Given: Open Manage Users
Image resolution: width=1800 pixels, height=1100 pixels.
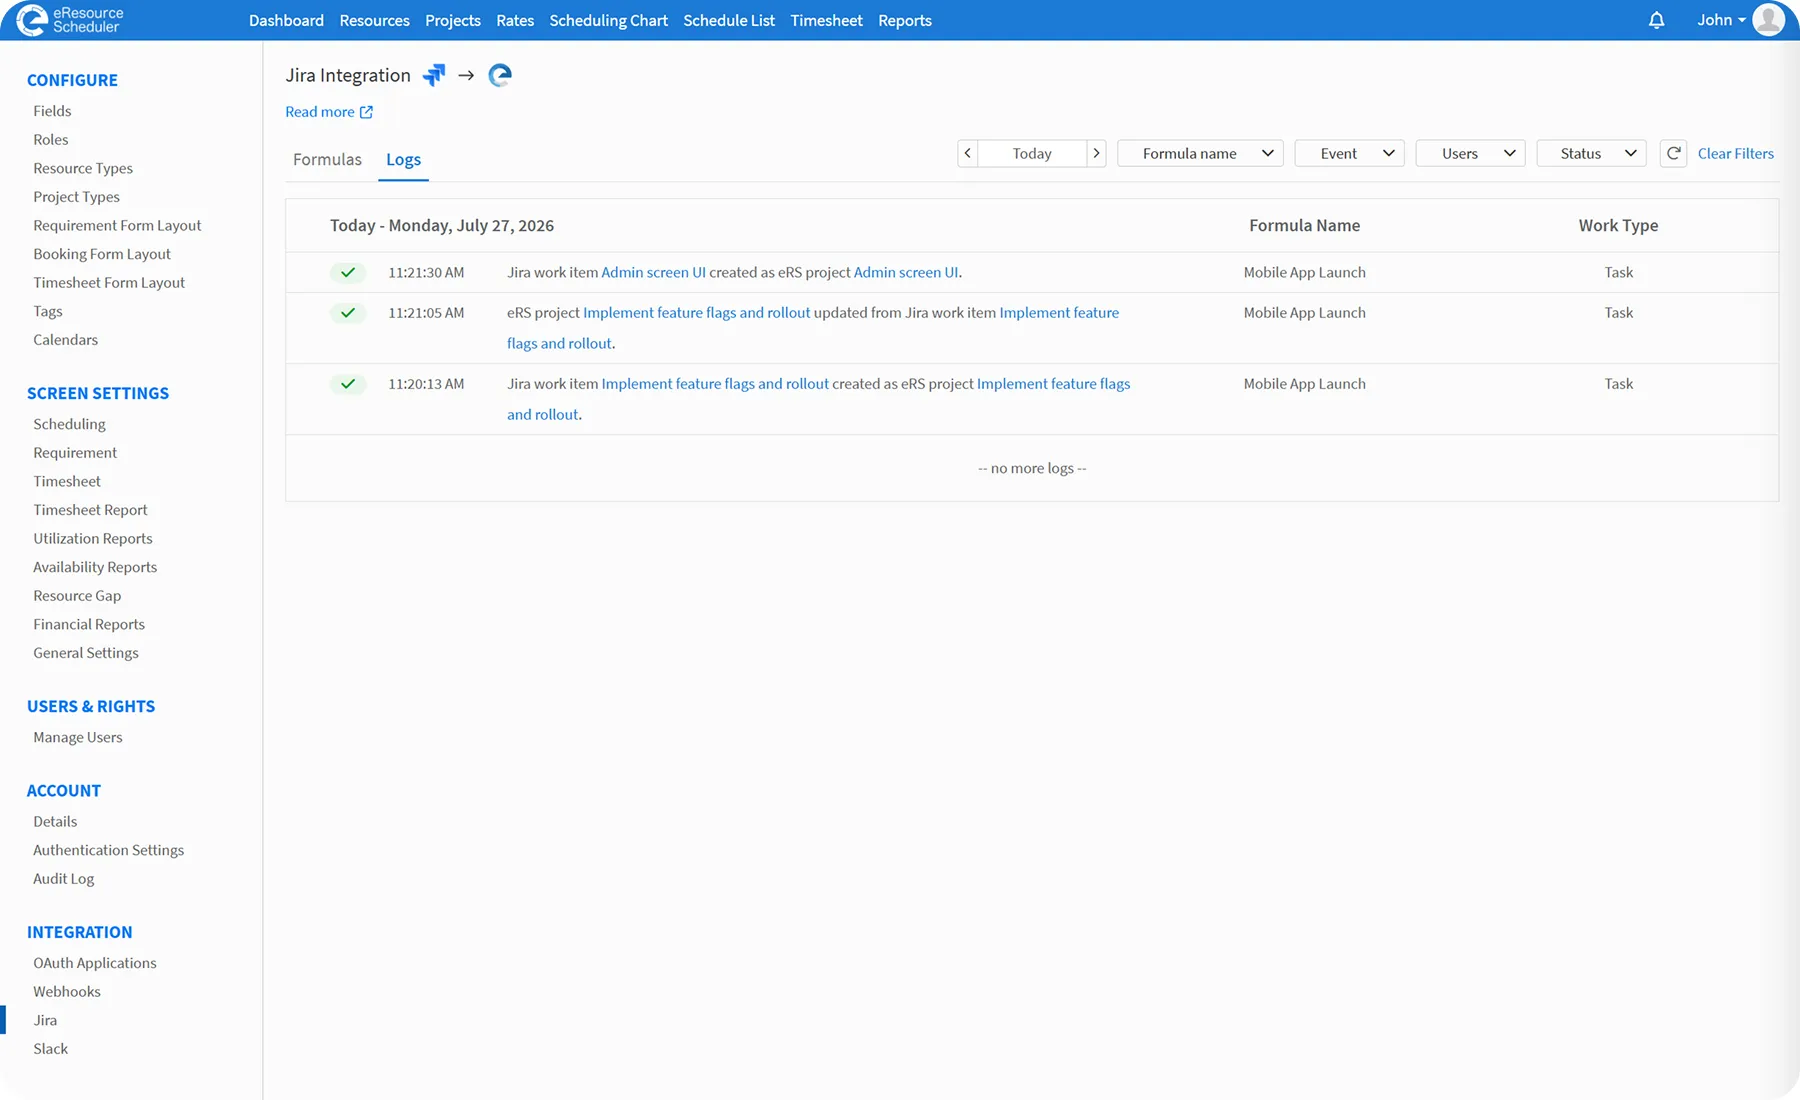Looking at the screenshot, I should [x=78, y=737].
